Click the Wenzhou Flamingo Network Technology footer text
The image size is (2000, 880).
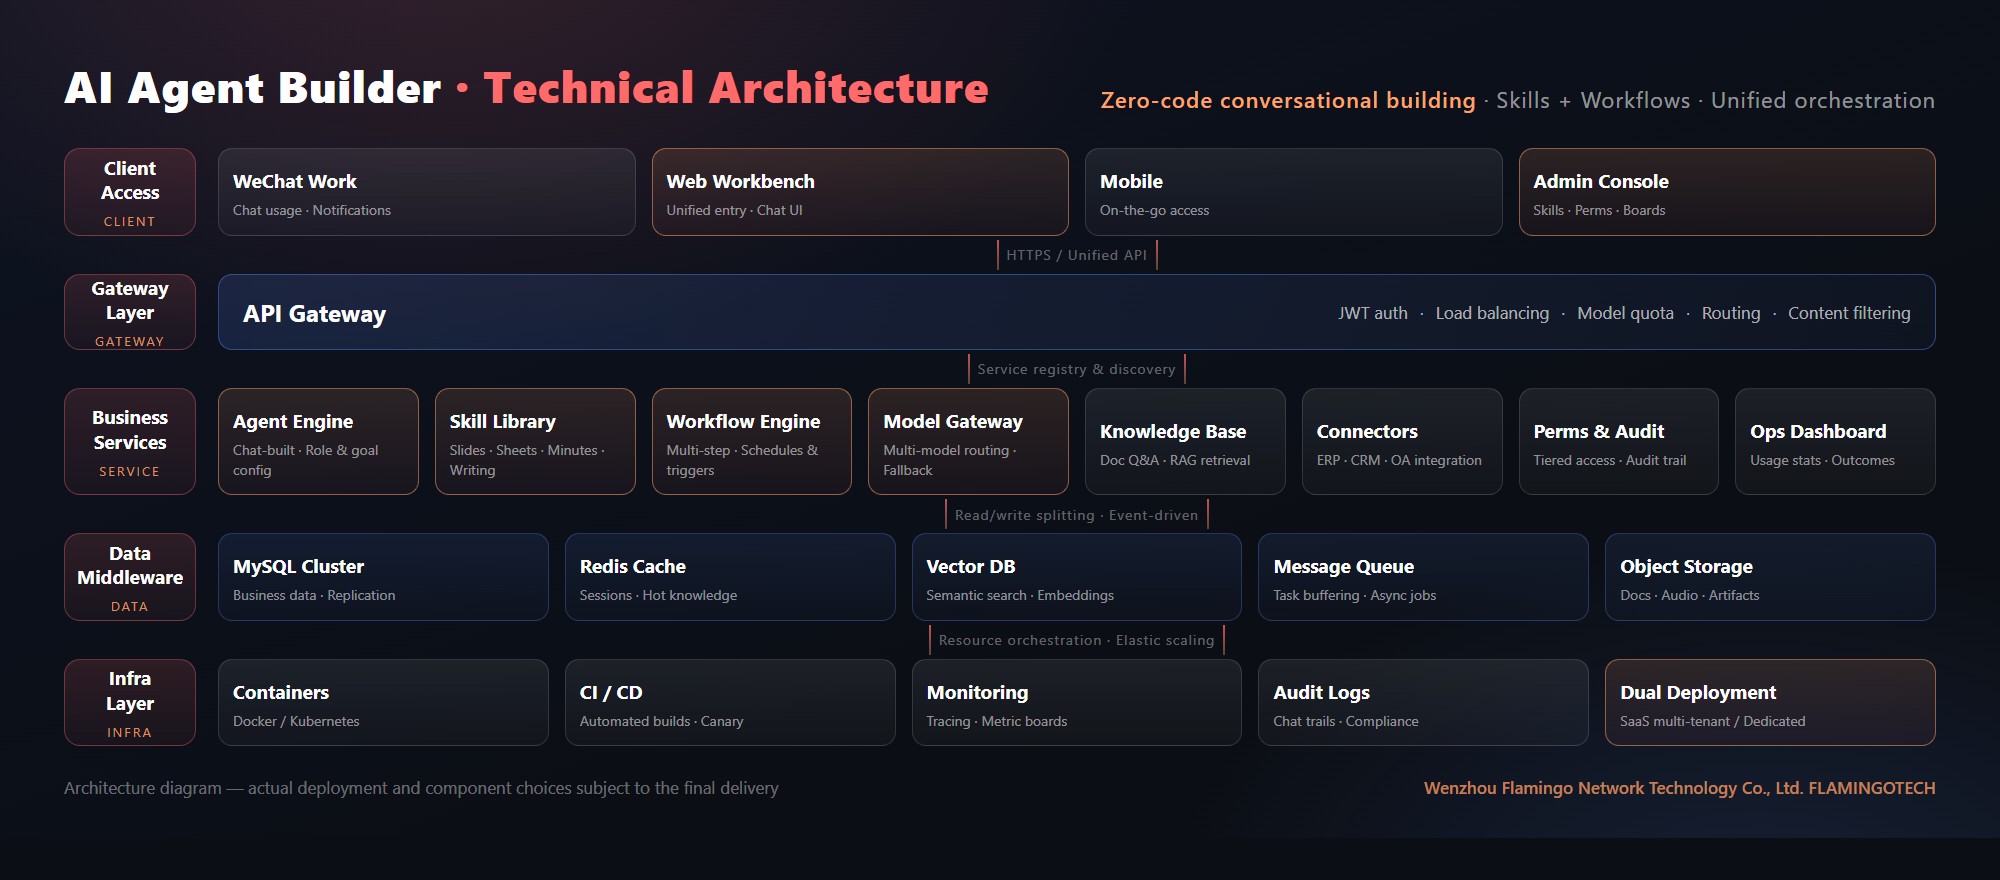click(x=1679, y=788)
